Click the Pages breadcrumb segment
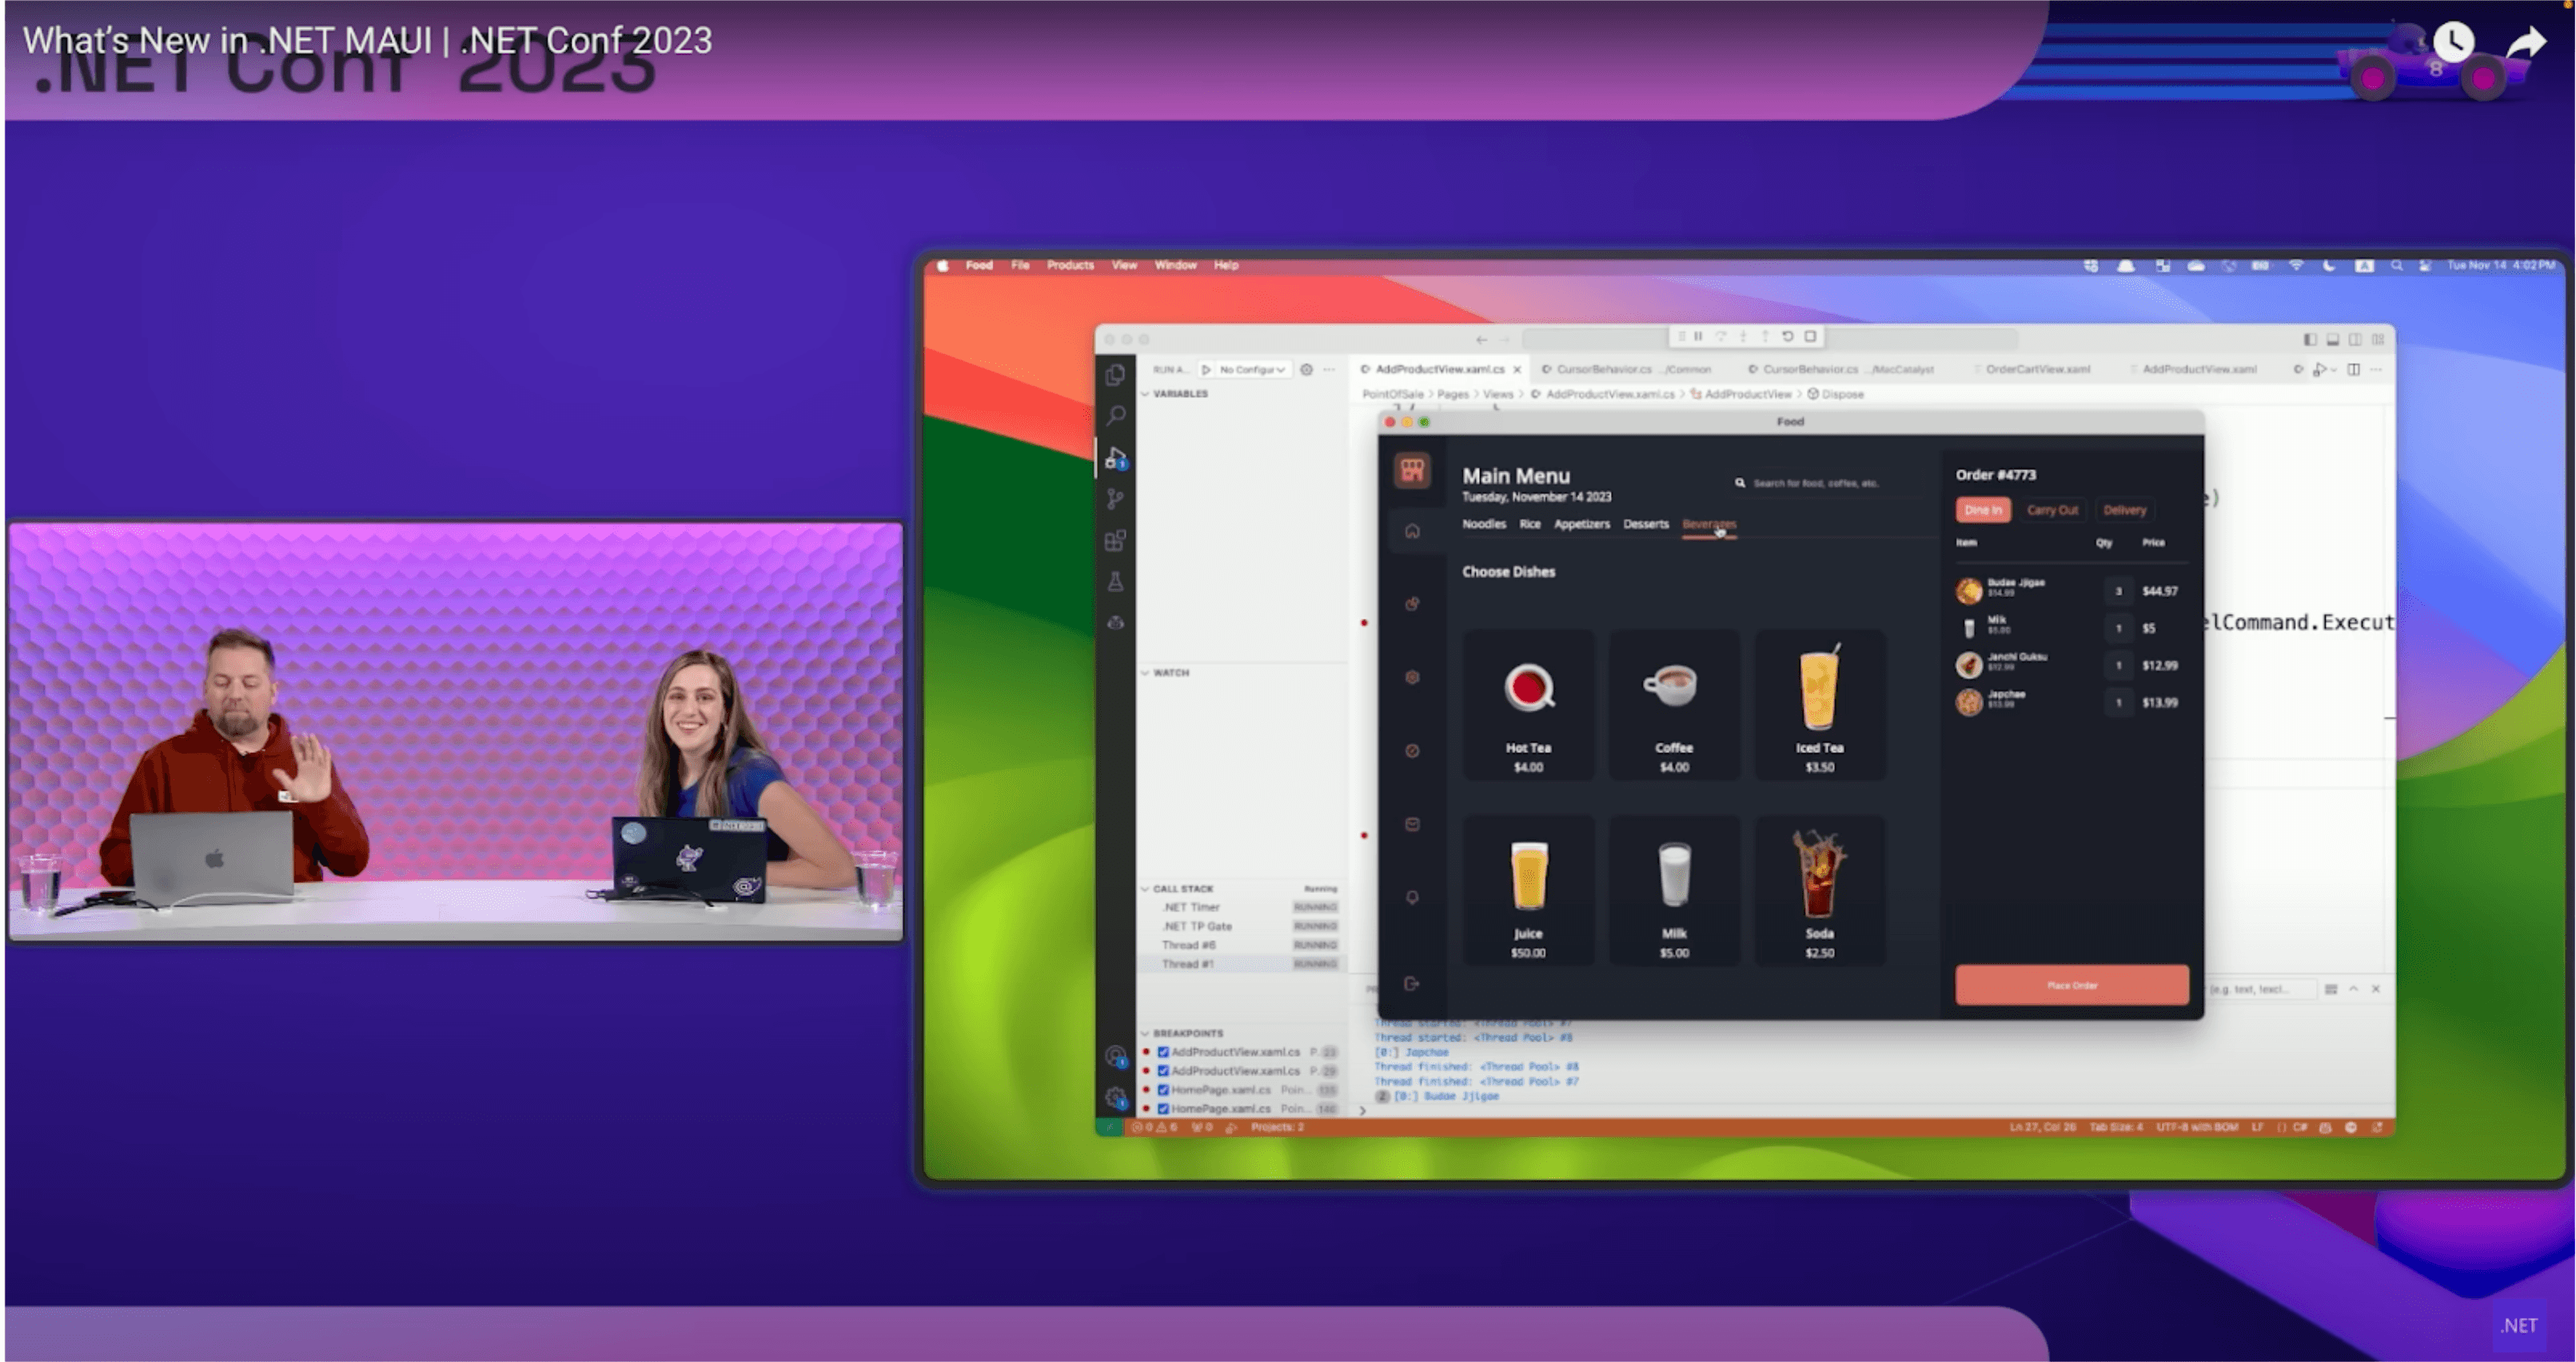Viewport: 2576px width, 1362px height. click(1453, 394)
